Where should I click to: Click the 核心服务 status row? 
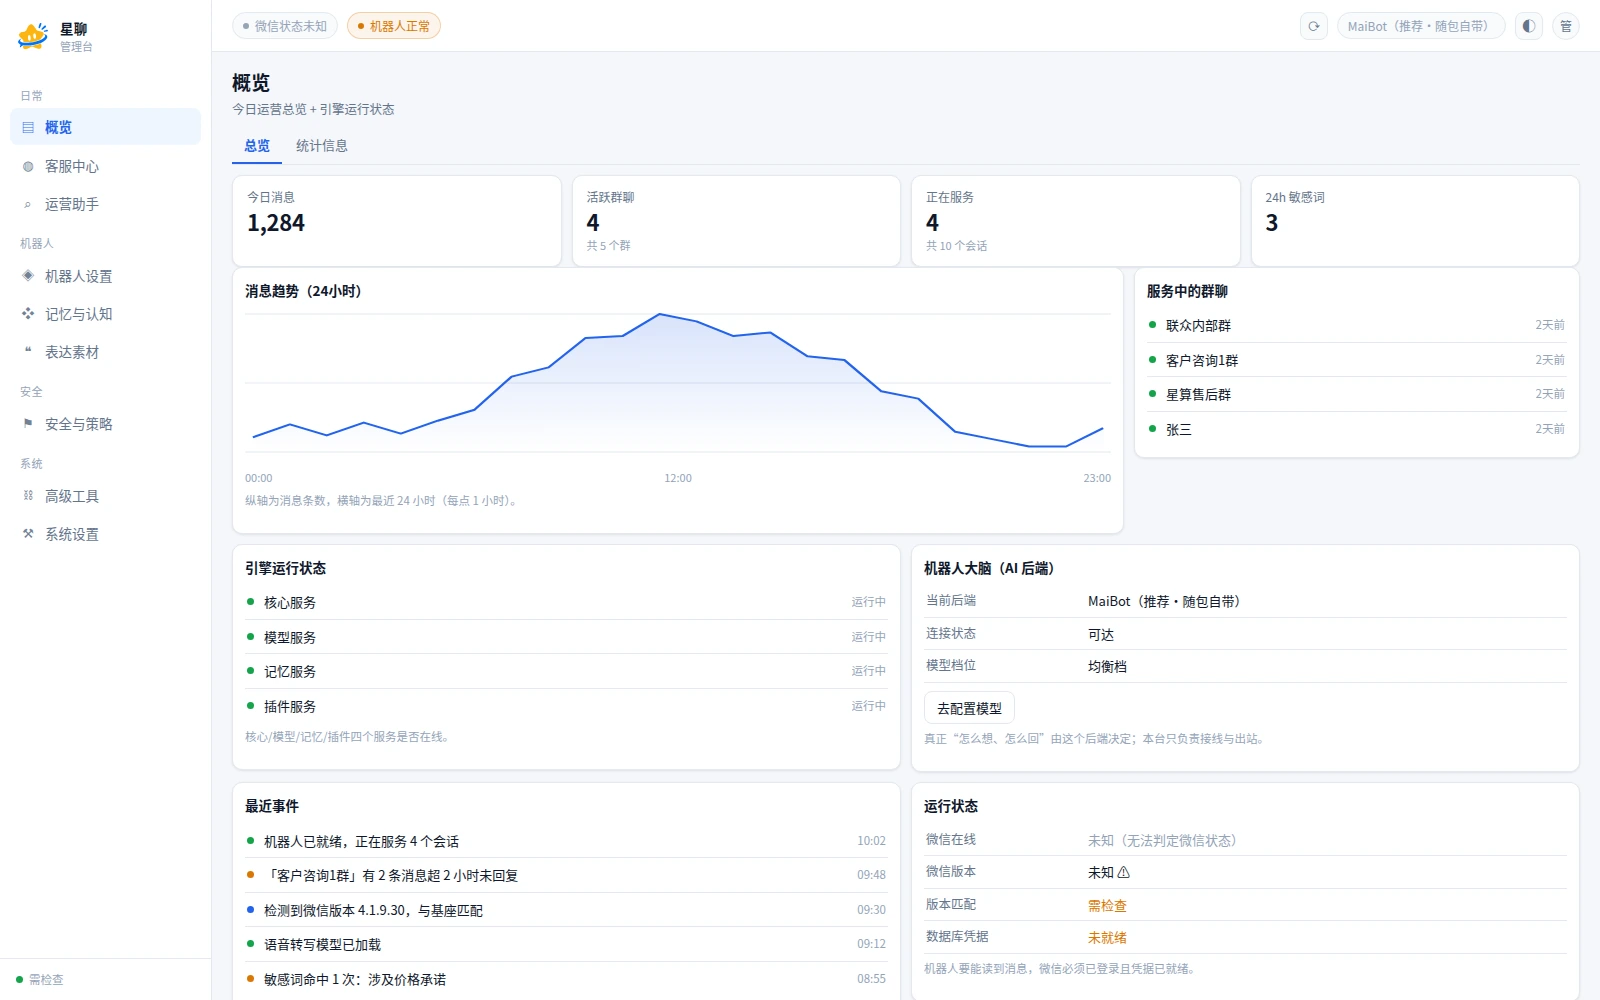pos(566,602)
